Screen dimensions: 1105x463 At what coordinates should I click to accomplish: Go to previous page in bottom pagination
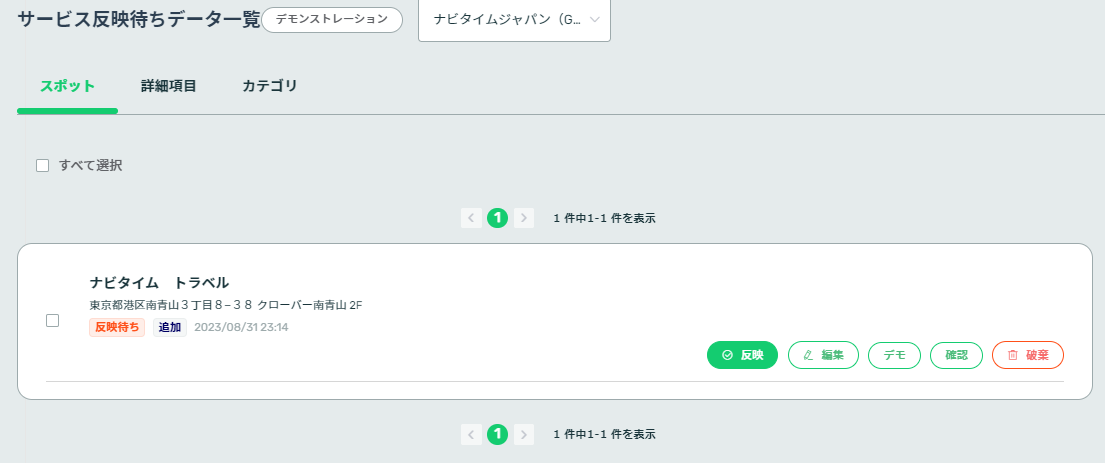pyautogui.click(x=471, y=434)
